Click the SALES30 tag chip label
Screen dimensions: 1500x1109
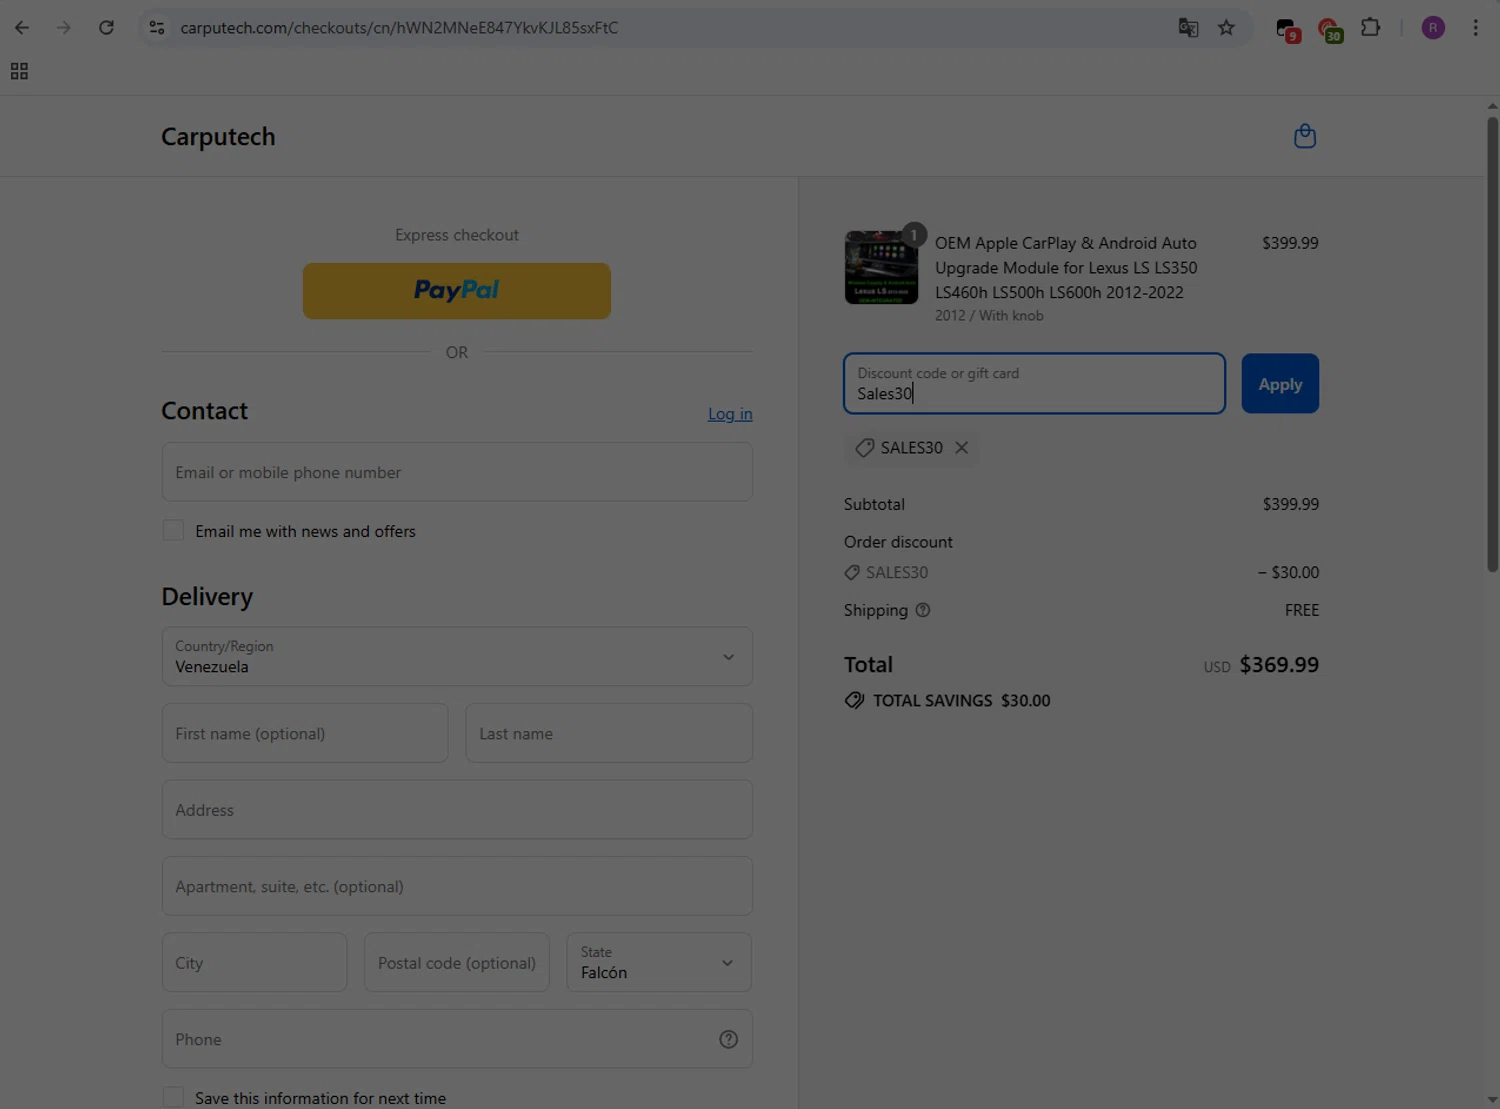click(x=911, y=448)
